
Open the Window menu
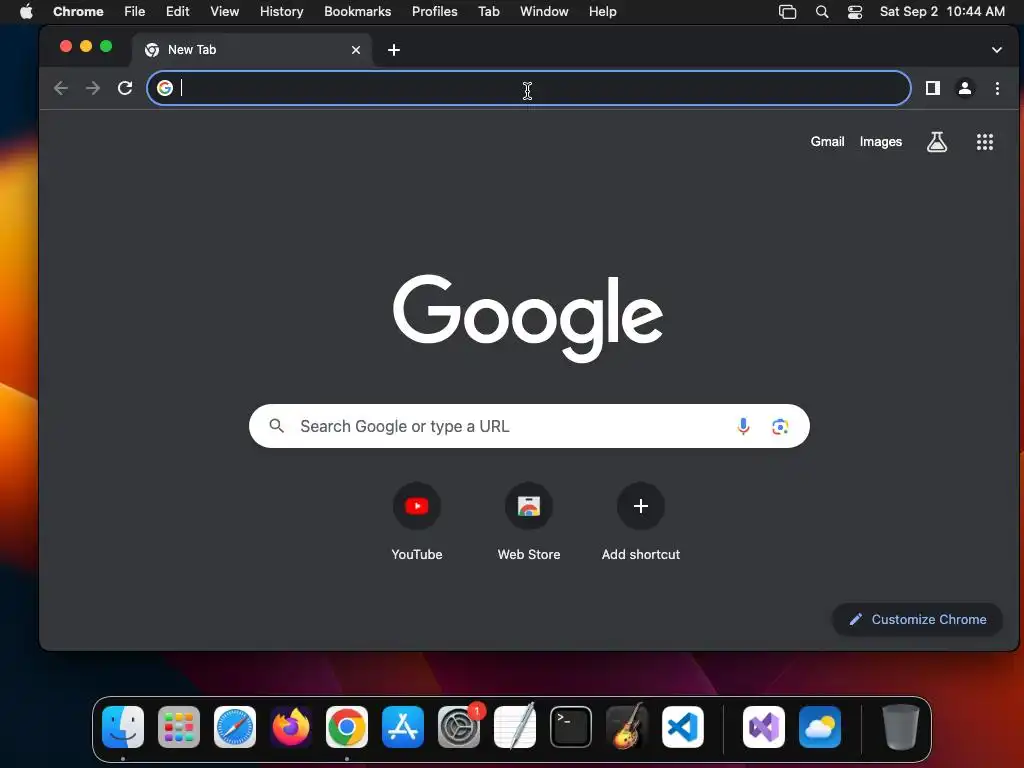pyautogui.click(x=544, y=12)
